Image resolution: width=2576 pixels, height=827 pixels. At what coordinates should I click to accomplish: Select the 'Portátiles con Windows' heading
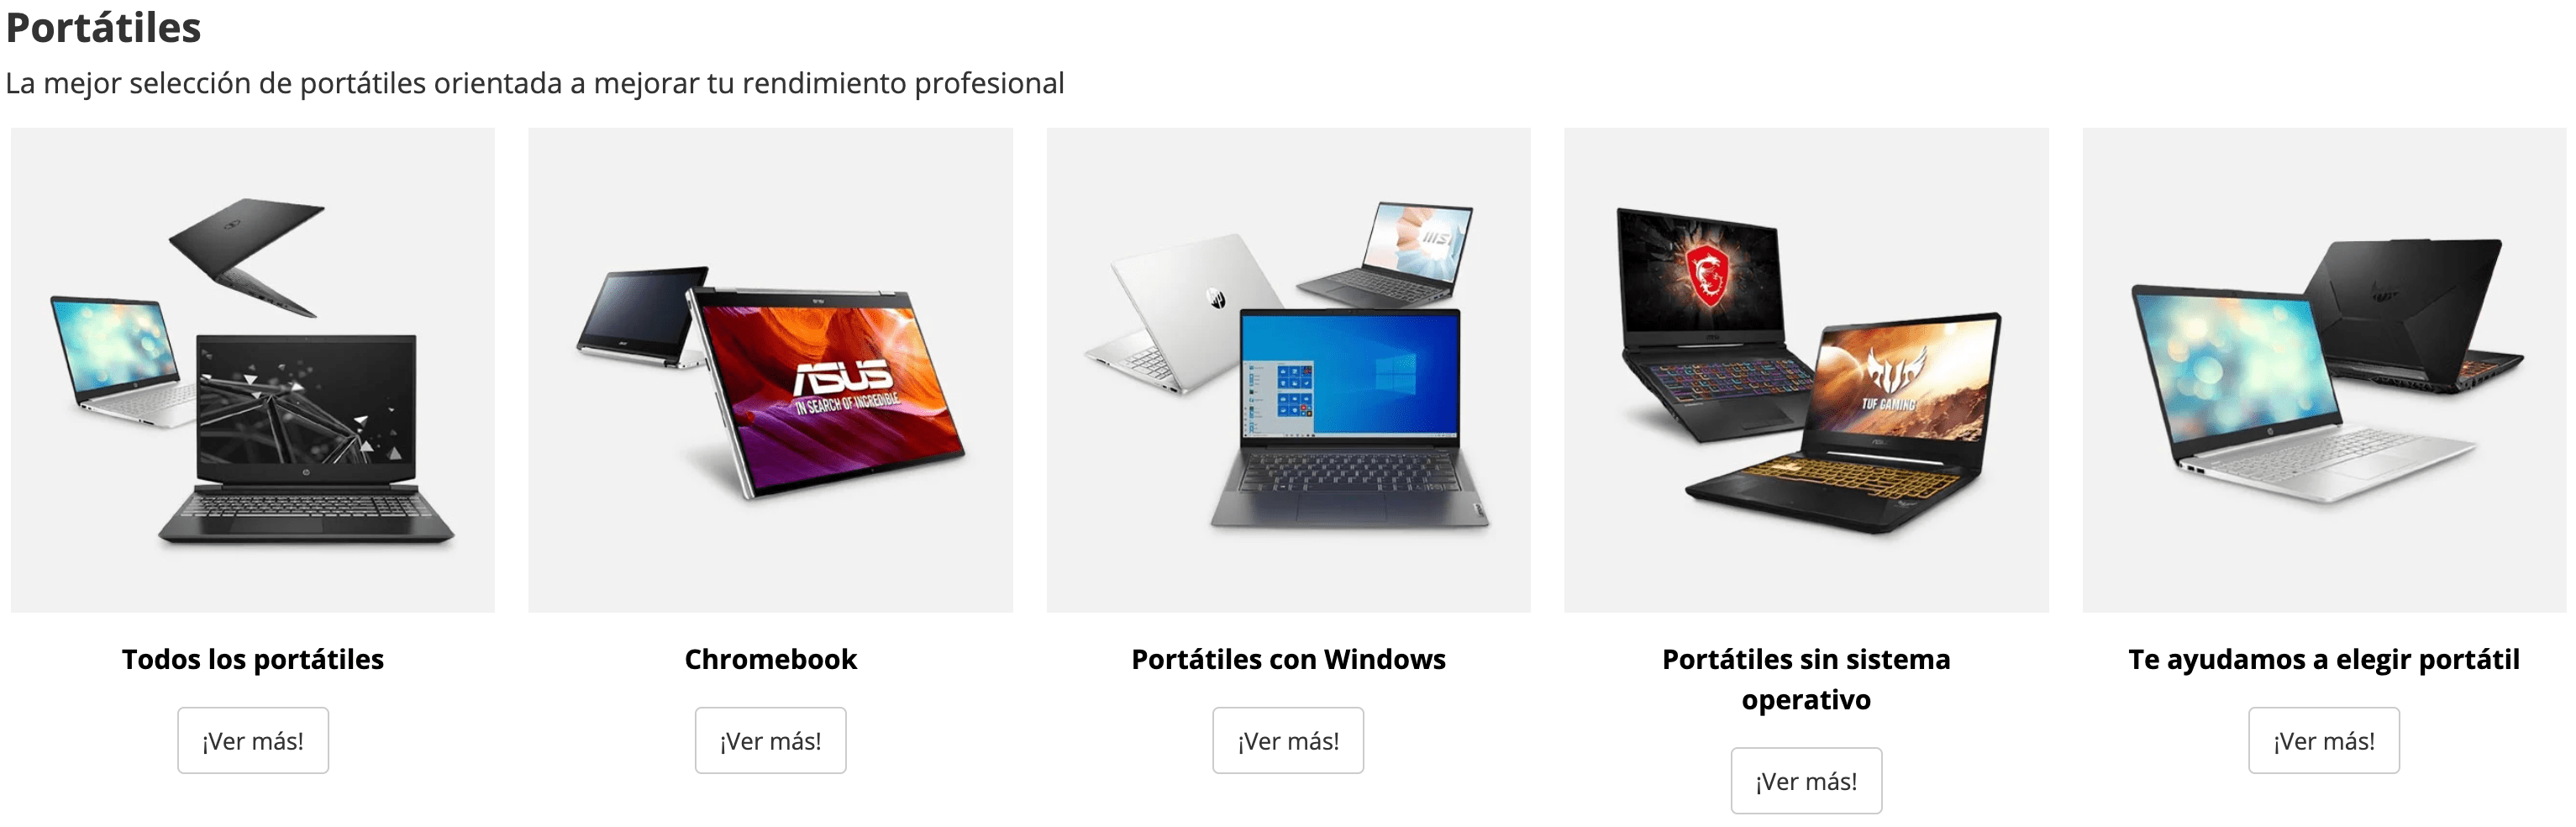(1288, 660)
